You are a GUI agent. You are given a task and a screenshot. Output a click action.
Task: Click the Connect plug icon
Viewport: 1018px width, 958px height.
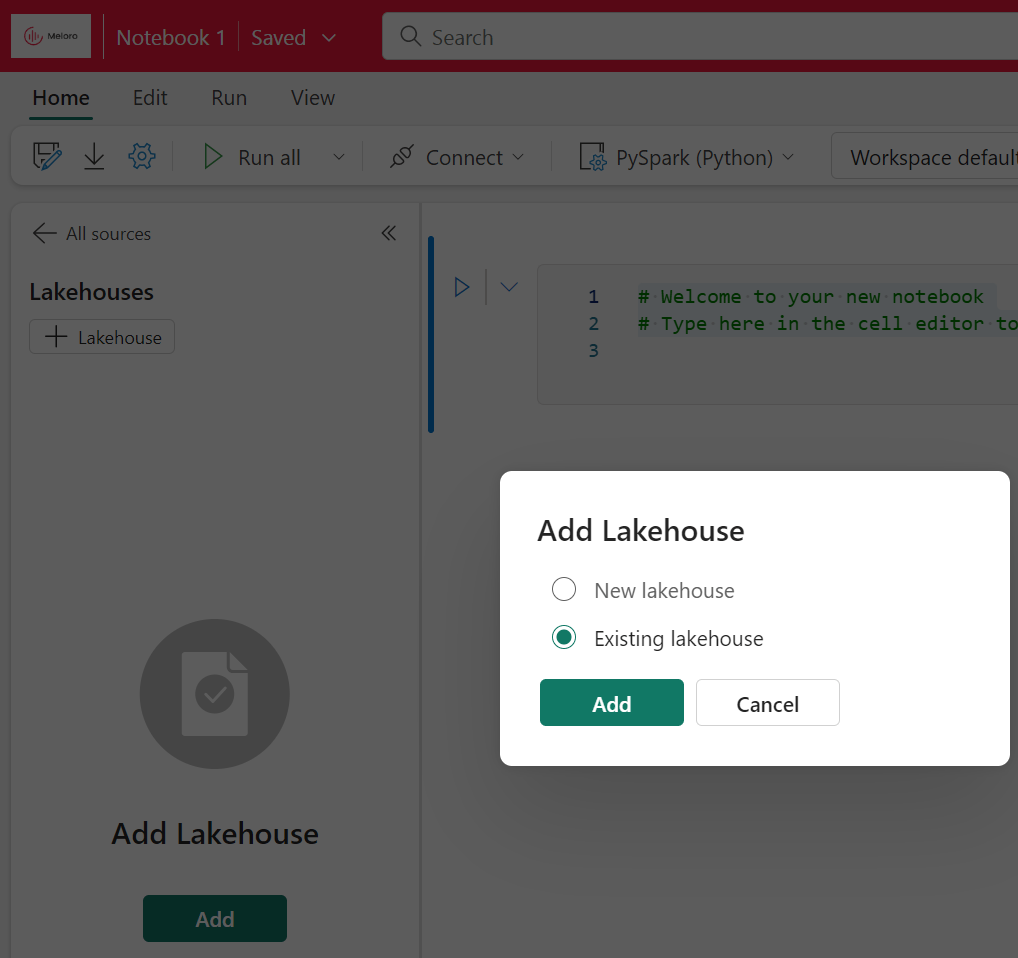pyautogui.click(x=402, y=157)
